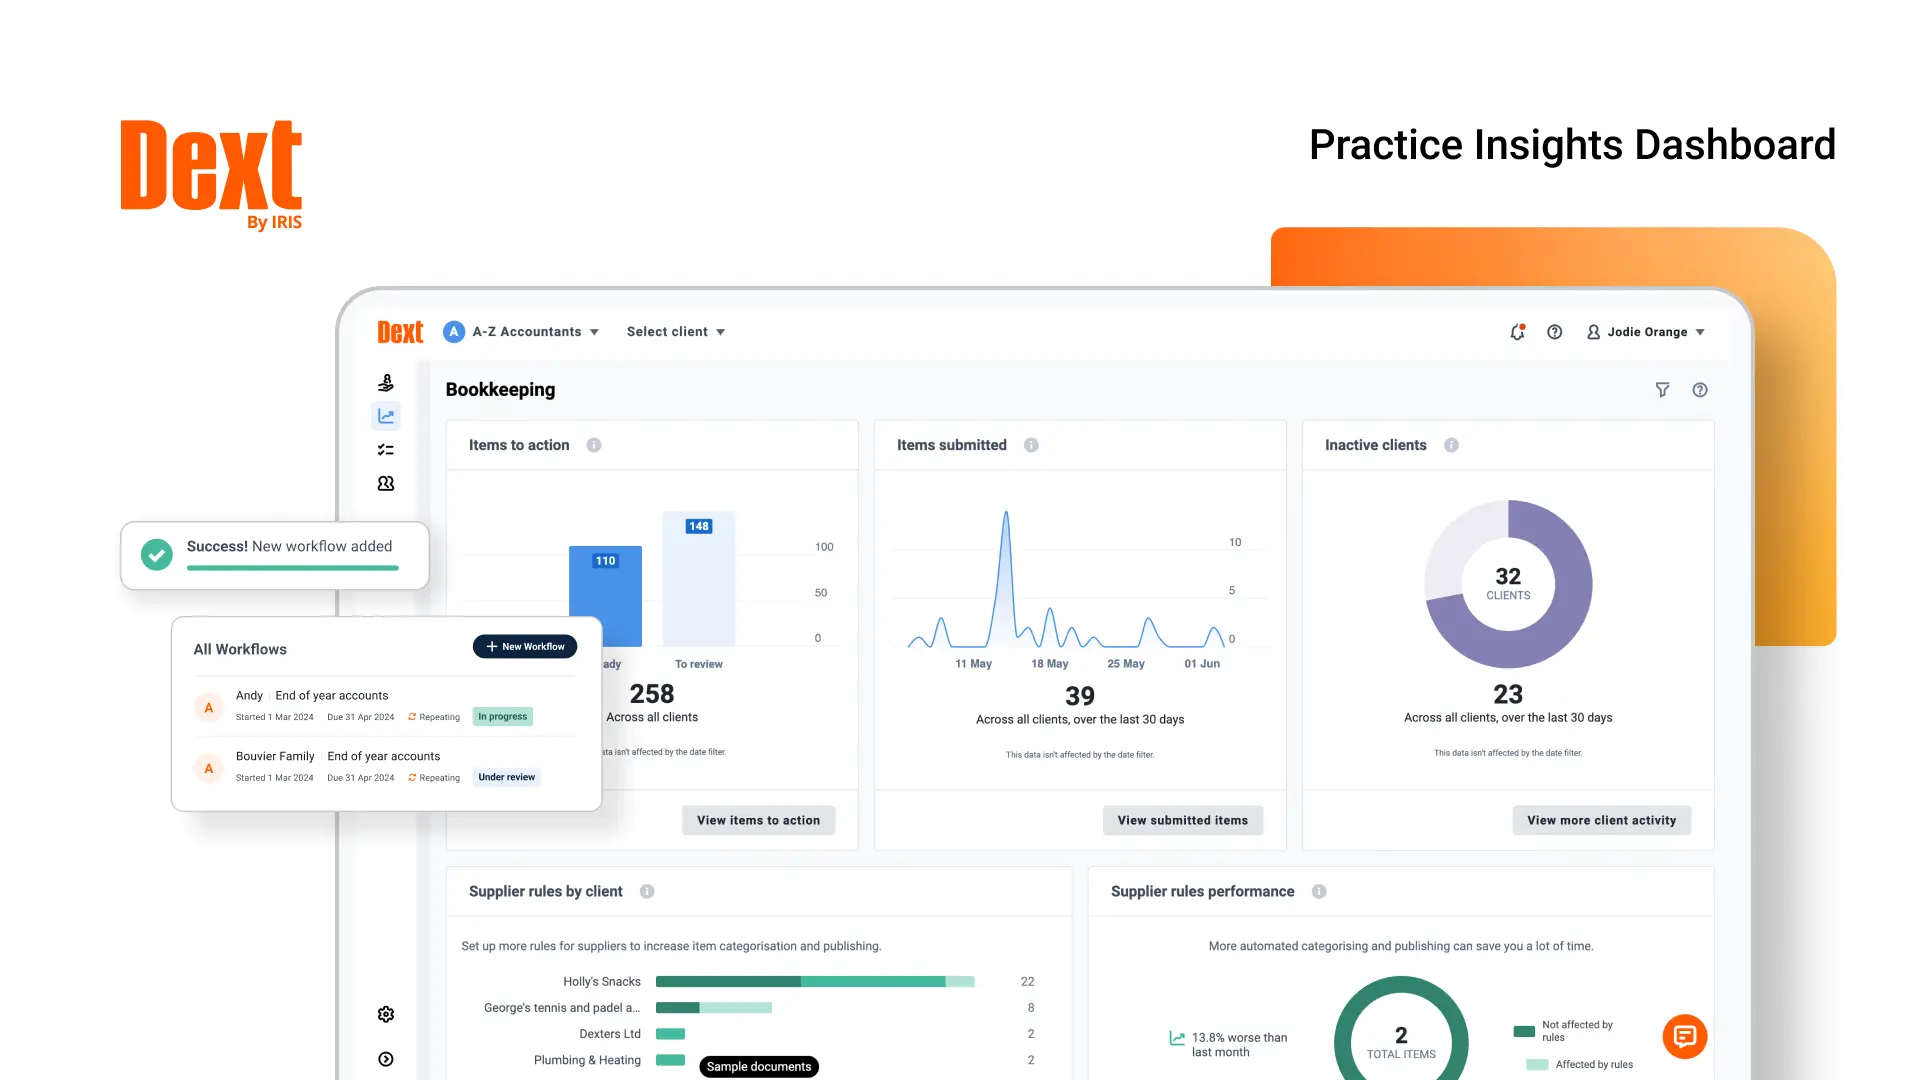Click the 13.8% worse than last month text
1920x1080 pixels.
pos(1239,1045)
